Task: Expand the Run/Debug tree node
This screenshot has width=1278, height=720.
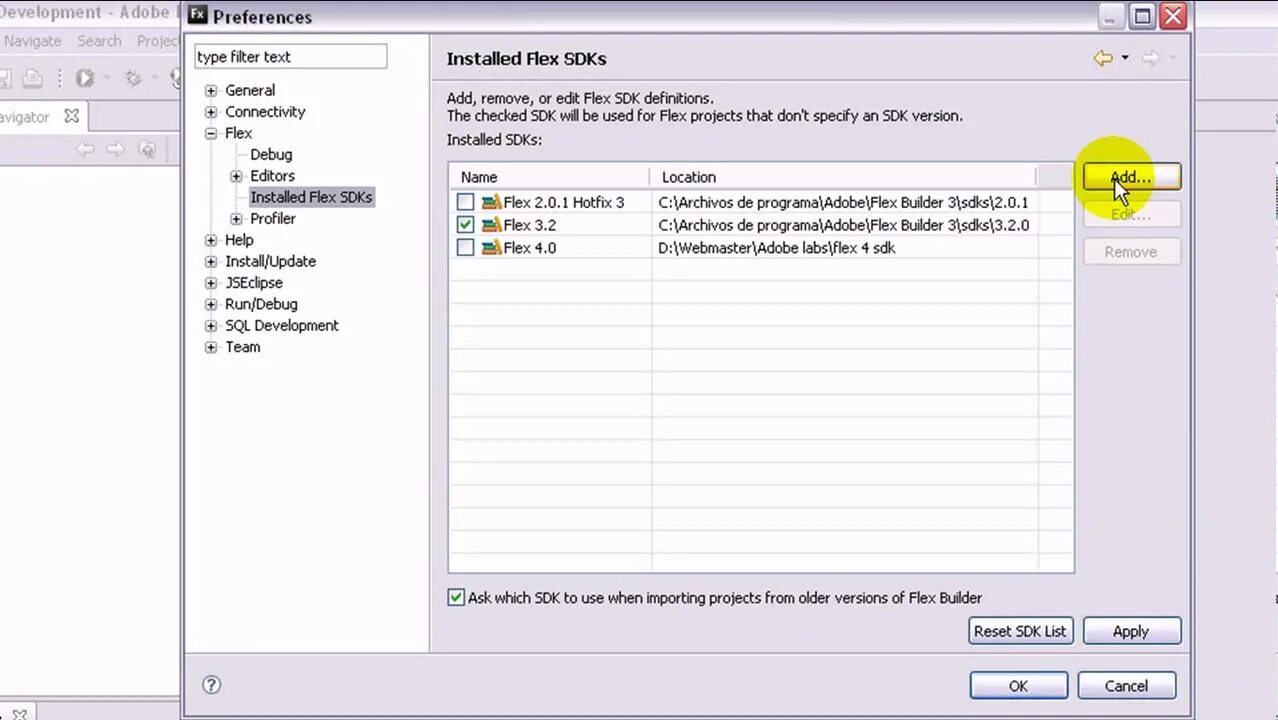Action: point(211,304)
